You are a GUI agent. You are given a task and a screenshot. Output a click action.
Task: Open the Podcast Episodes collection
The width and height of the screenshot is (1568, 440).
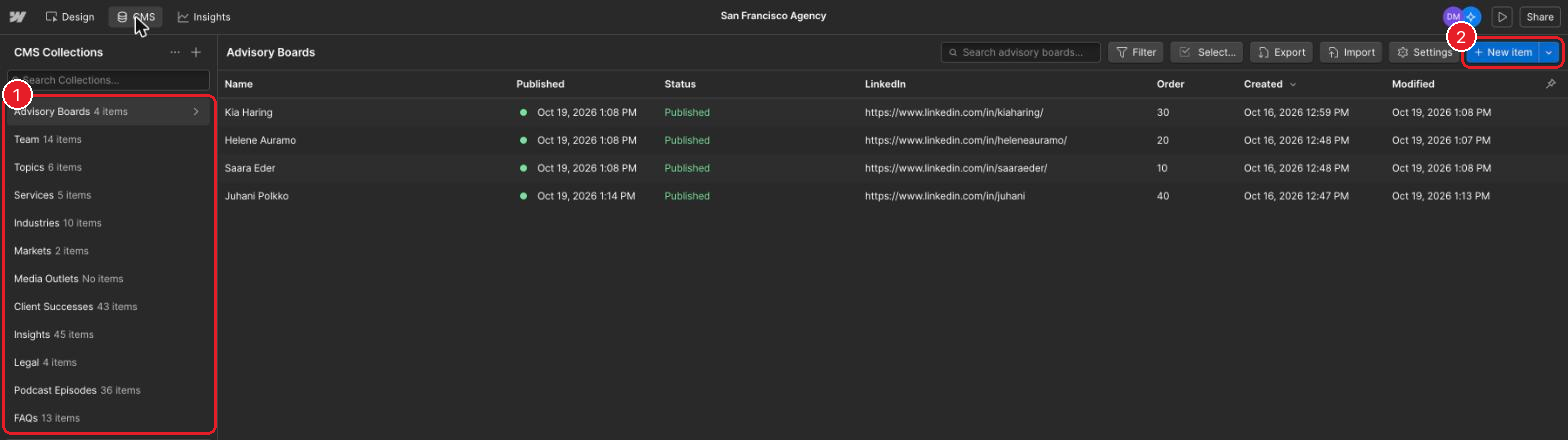tap(109, 390)
